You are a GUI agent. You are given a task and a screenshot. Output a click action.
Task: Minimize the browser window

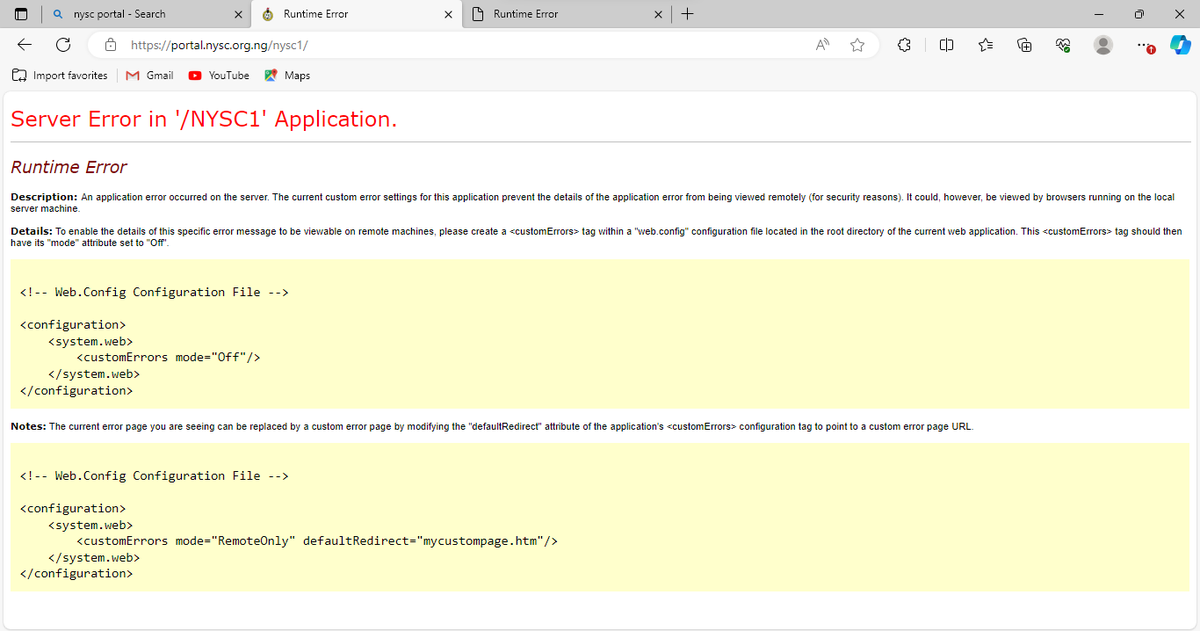click(x=1098, y=14)
